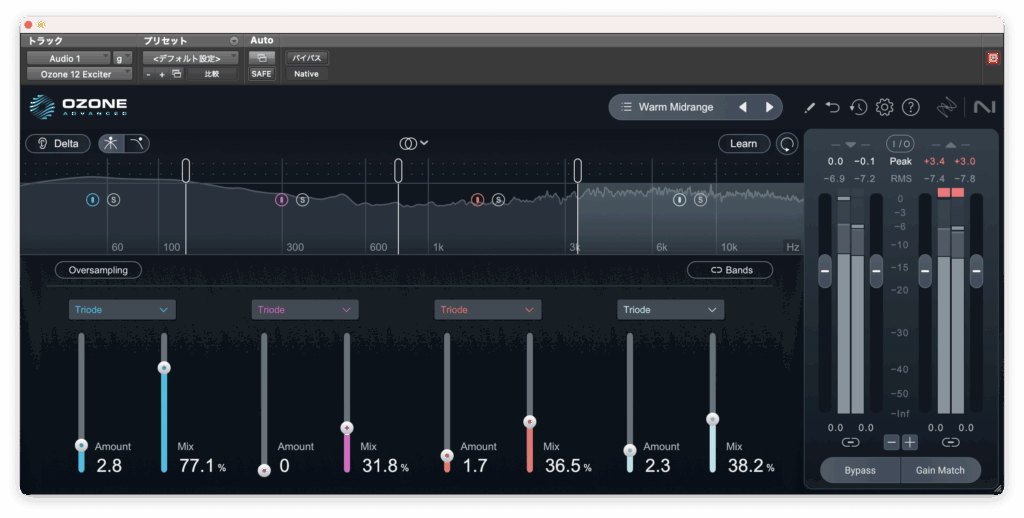Click the reset loop icon beside Learn
This screenshot has height=518, width=1024.
[x=788, y=144]
